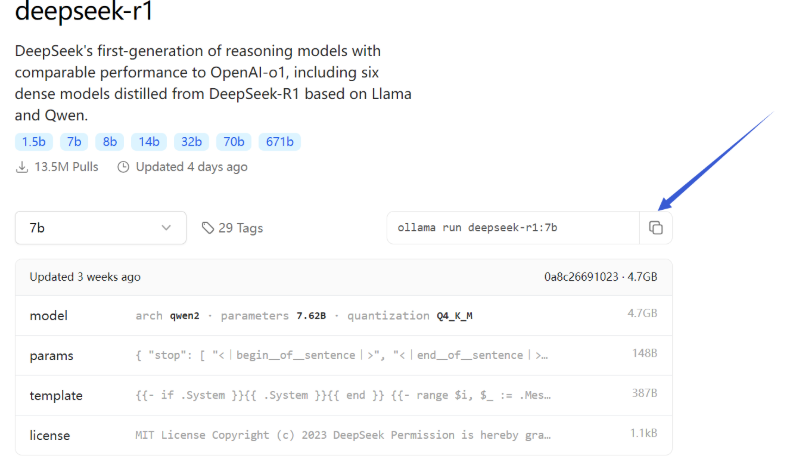Click the download icon next to Pulls
Image resolution: width=802 pixels, height=469 pixels.
point(22,167)
